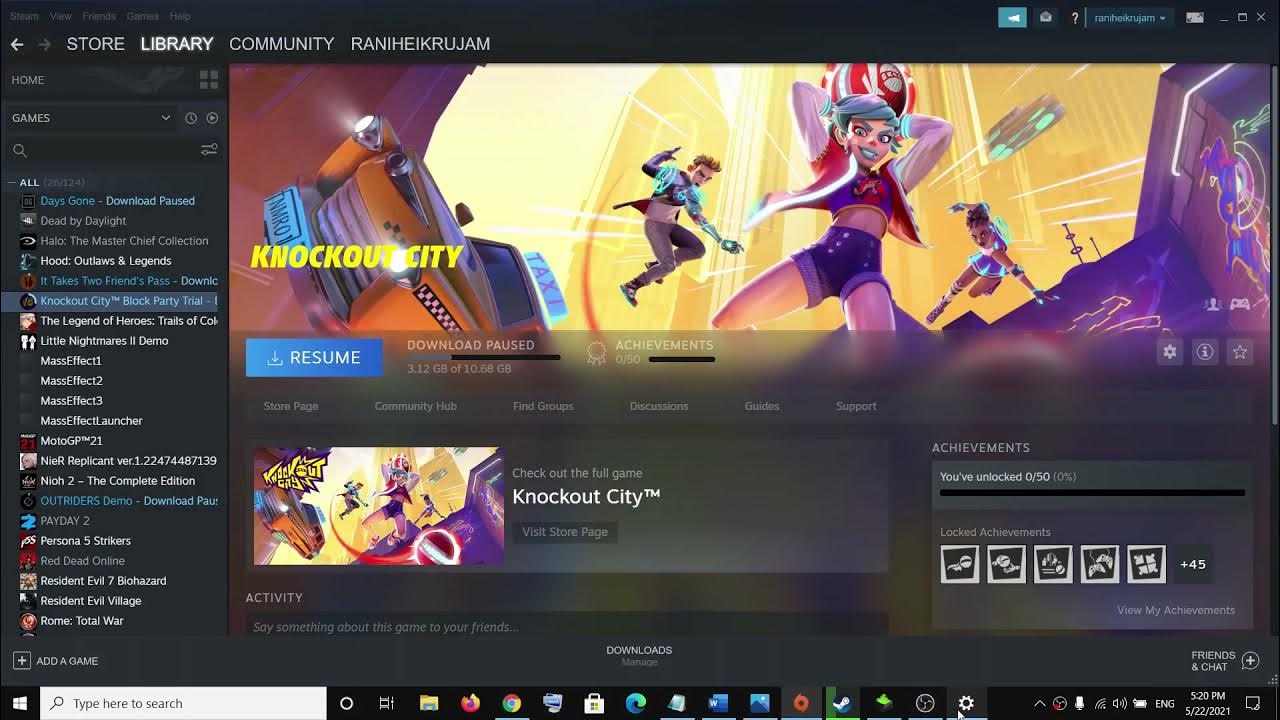The height and width of the screenshot is (720, 1280).
Task: Click the second locked achievement icon
Action: (x=1006, y=564)
